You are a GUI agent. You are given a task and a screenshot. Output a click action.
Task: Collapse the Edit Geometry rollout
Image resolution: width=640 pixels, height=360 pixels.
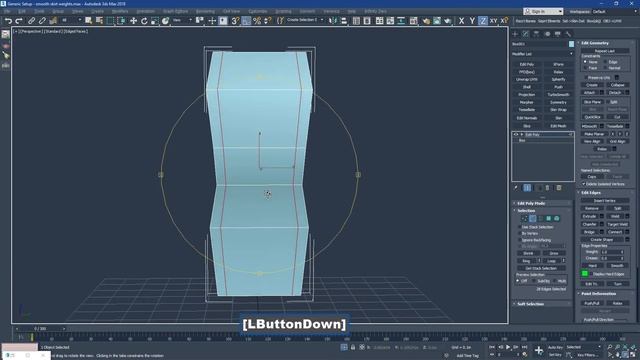tap(594, 43)
